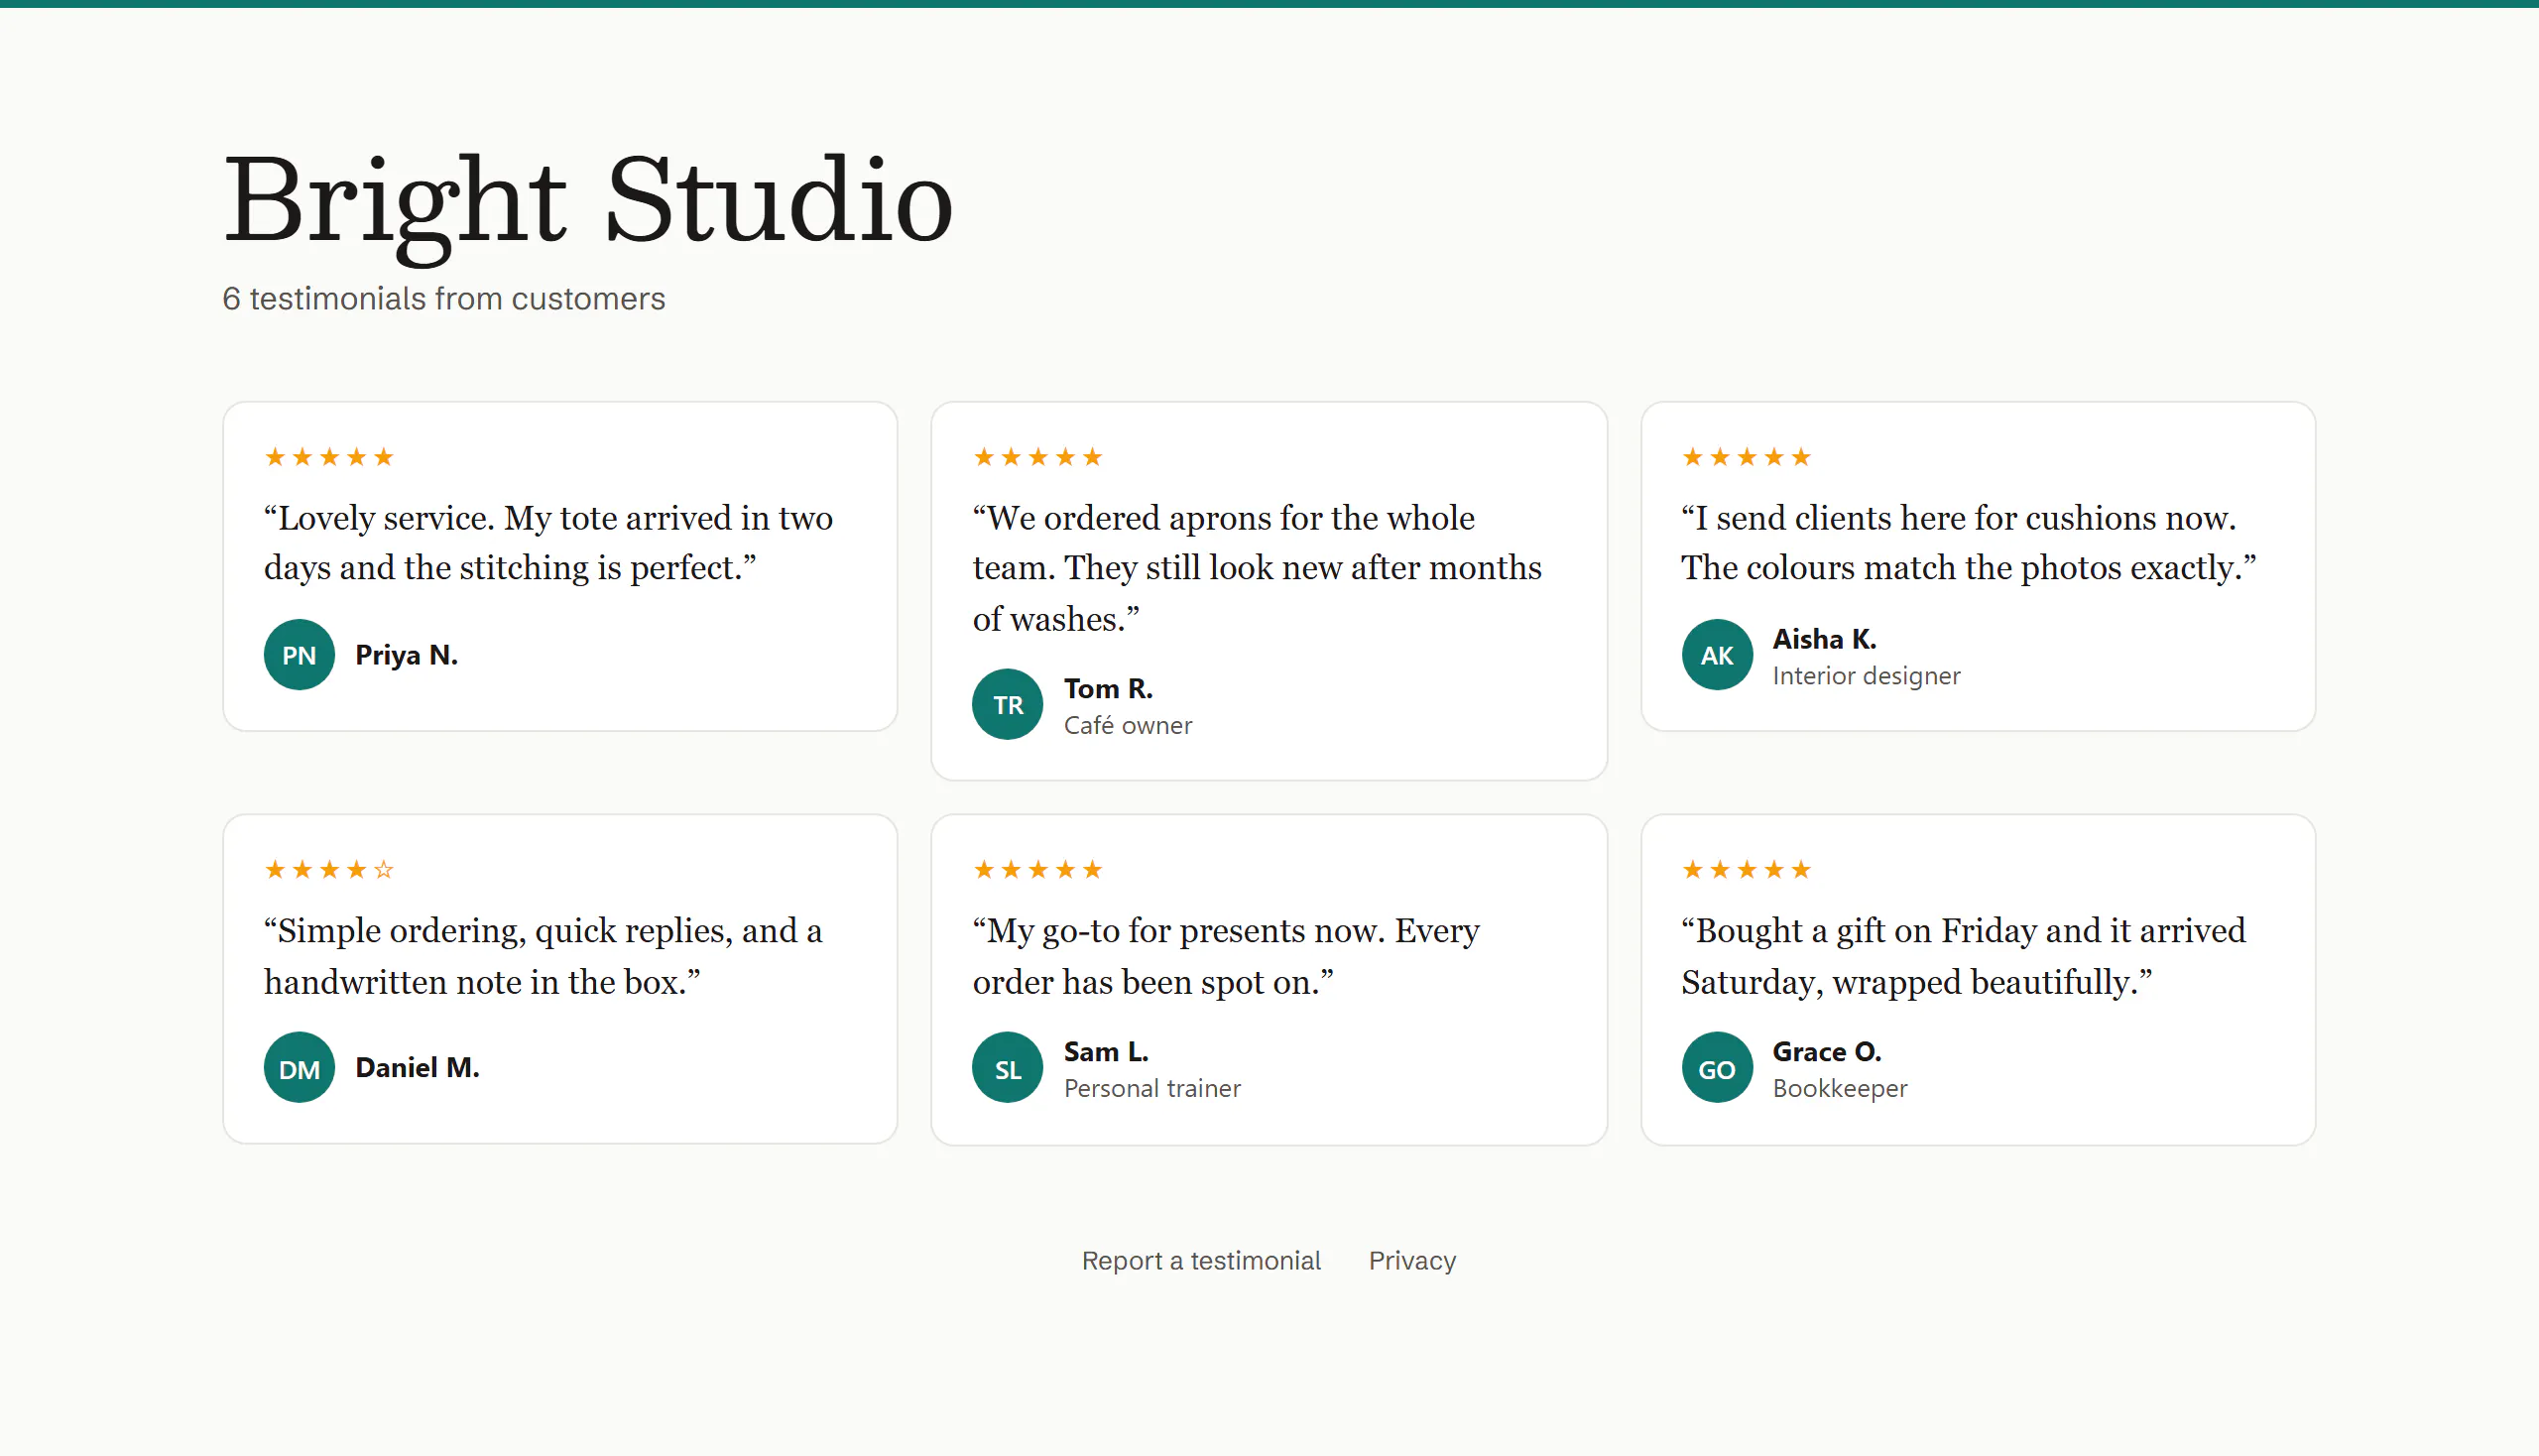2539x1456 pixels.
Task: Click star rating on Grace O.'s card
Action: [1747, 869]
